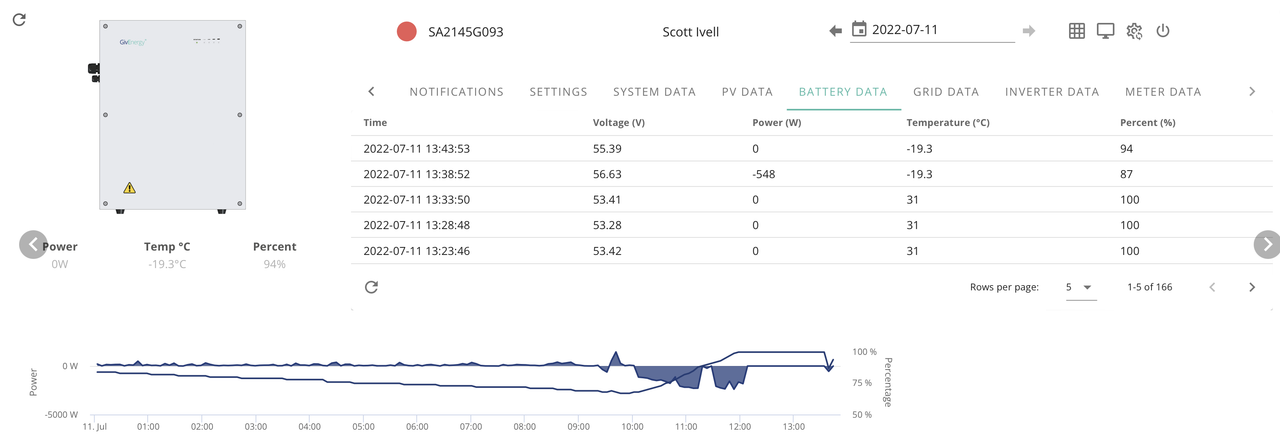This screenshot has height=443, width=1280.
Task: Select row with time 13:28:48
Action: coord(812,225)
